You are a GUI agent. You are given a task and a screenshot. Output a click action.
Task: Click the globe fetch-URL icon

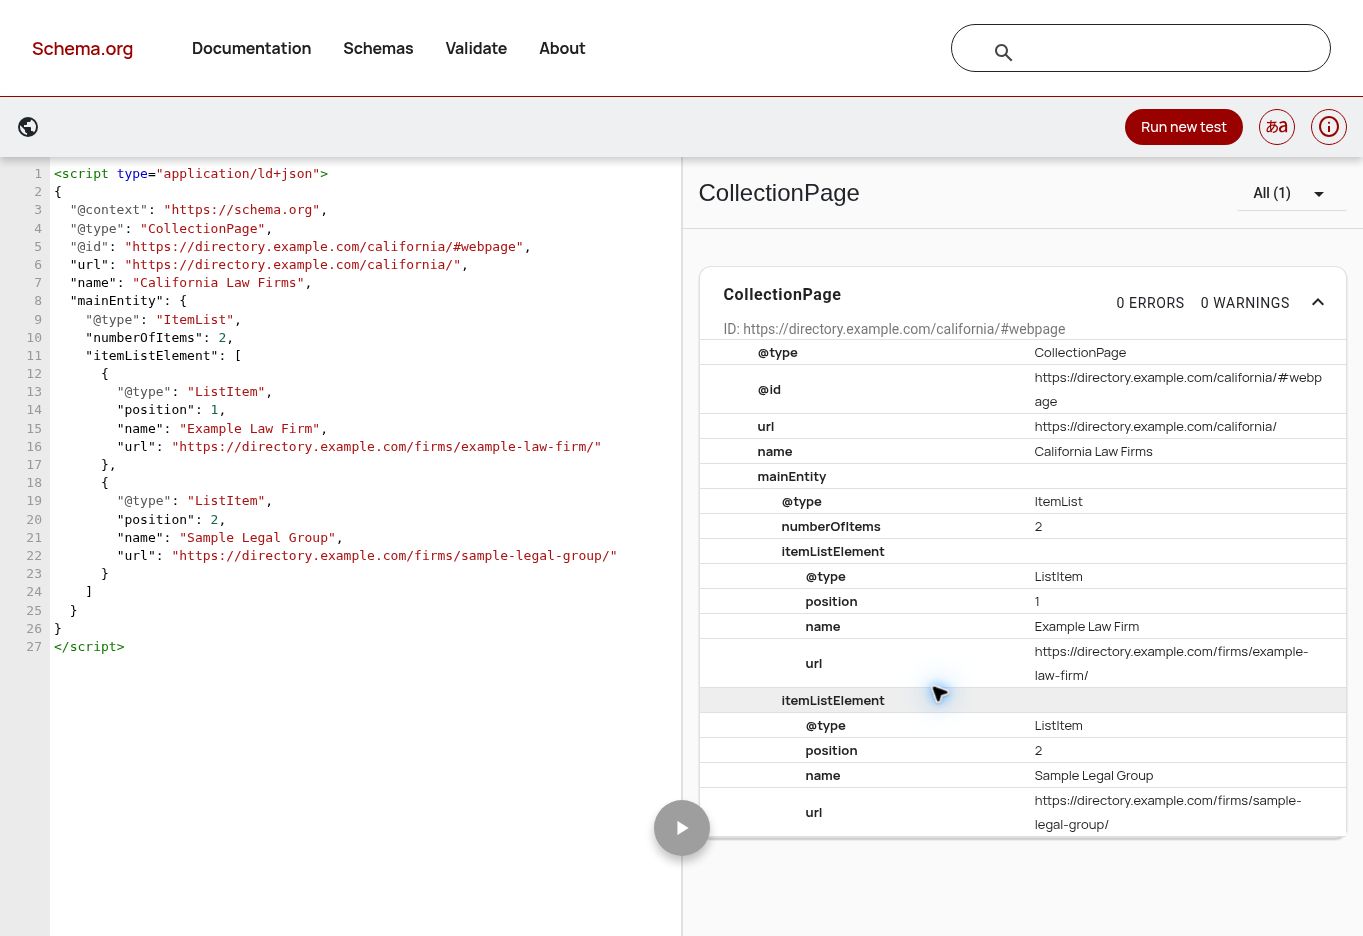click(28, 127)
